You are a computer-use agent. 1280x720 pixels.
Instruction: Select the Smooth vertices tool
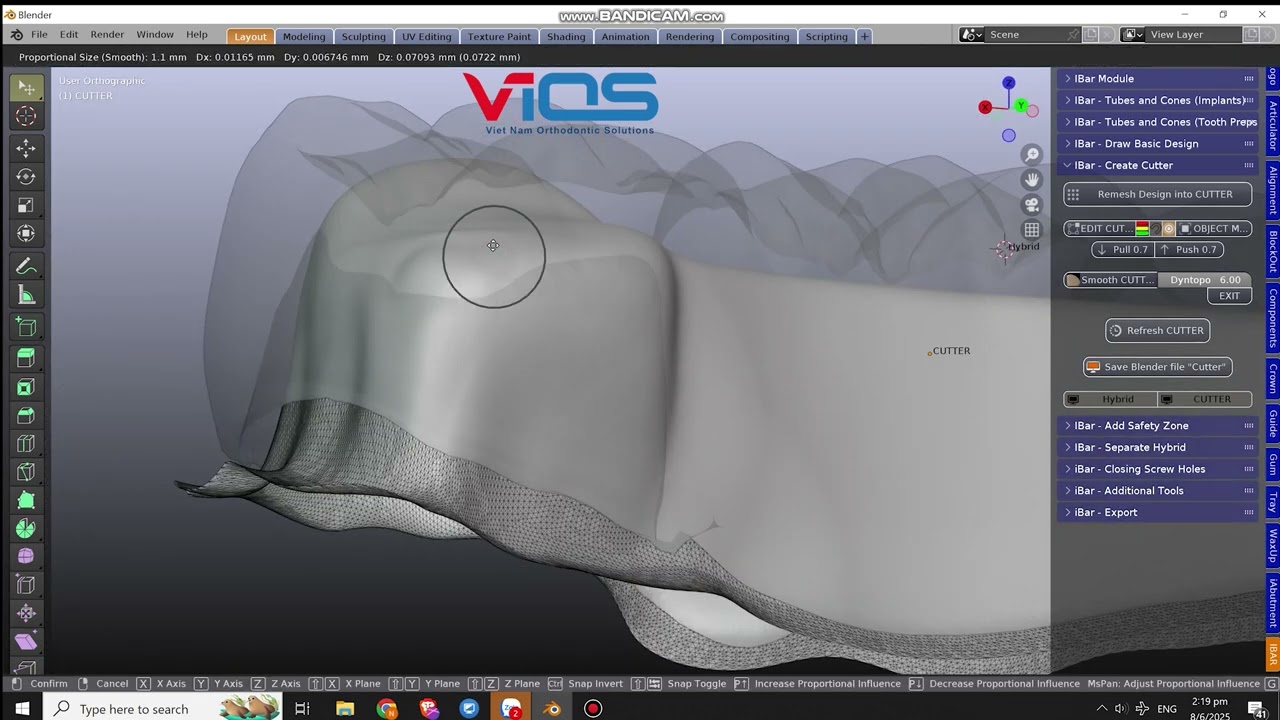point(27,557)
